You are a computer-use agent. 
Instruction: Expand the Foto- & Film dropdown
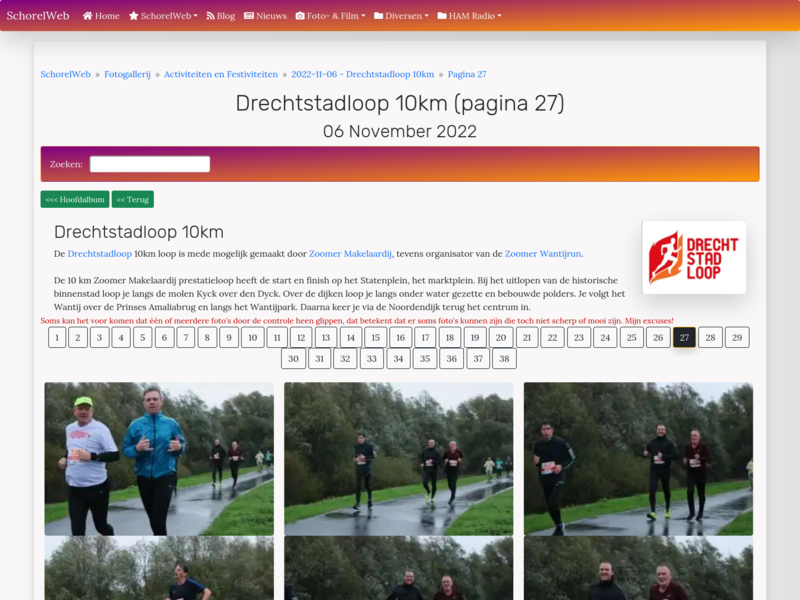point(331,16)
